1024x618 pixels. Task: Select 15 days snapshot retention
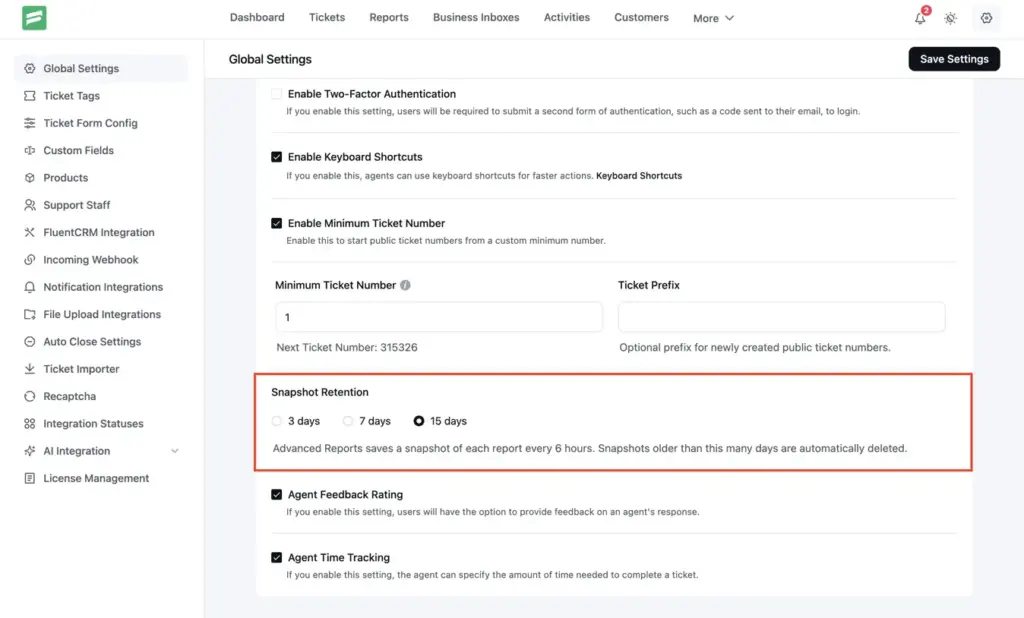click(x=419, y=421)
